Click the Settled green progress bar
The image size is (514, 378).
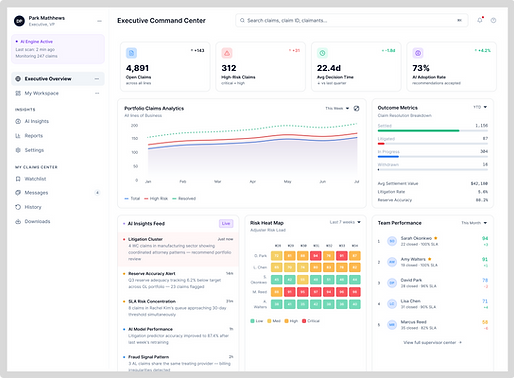(x=418, y=131)
